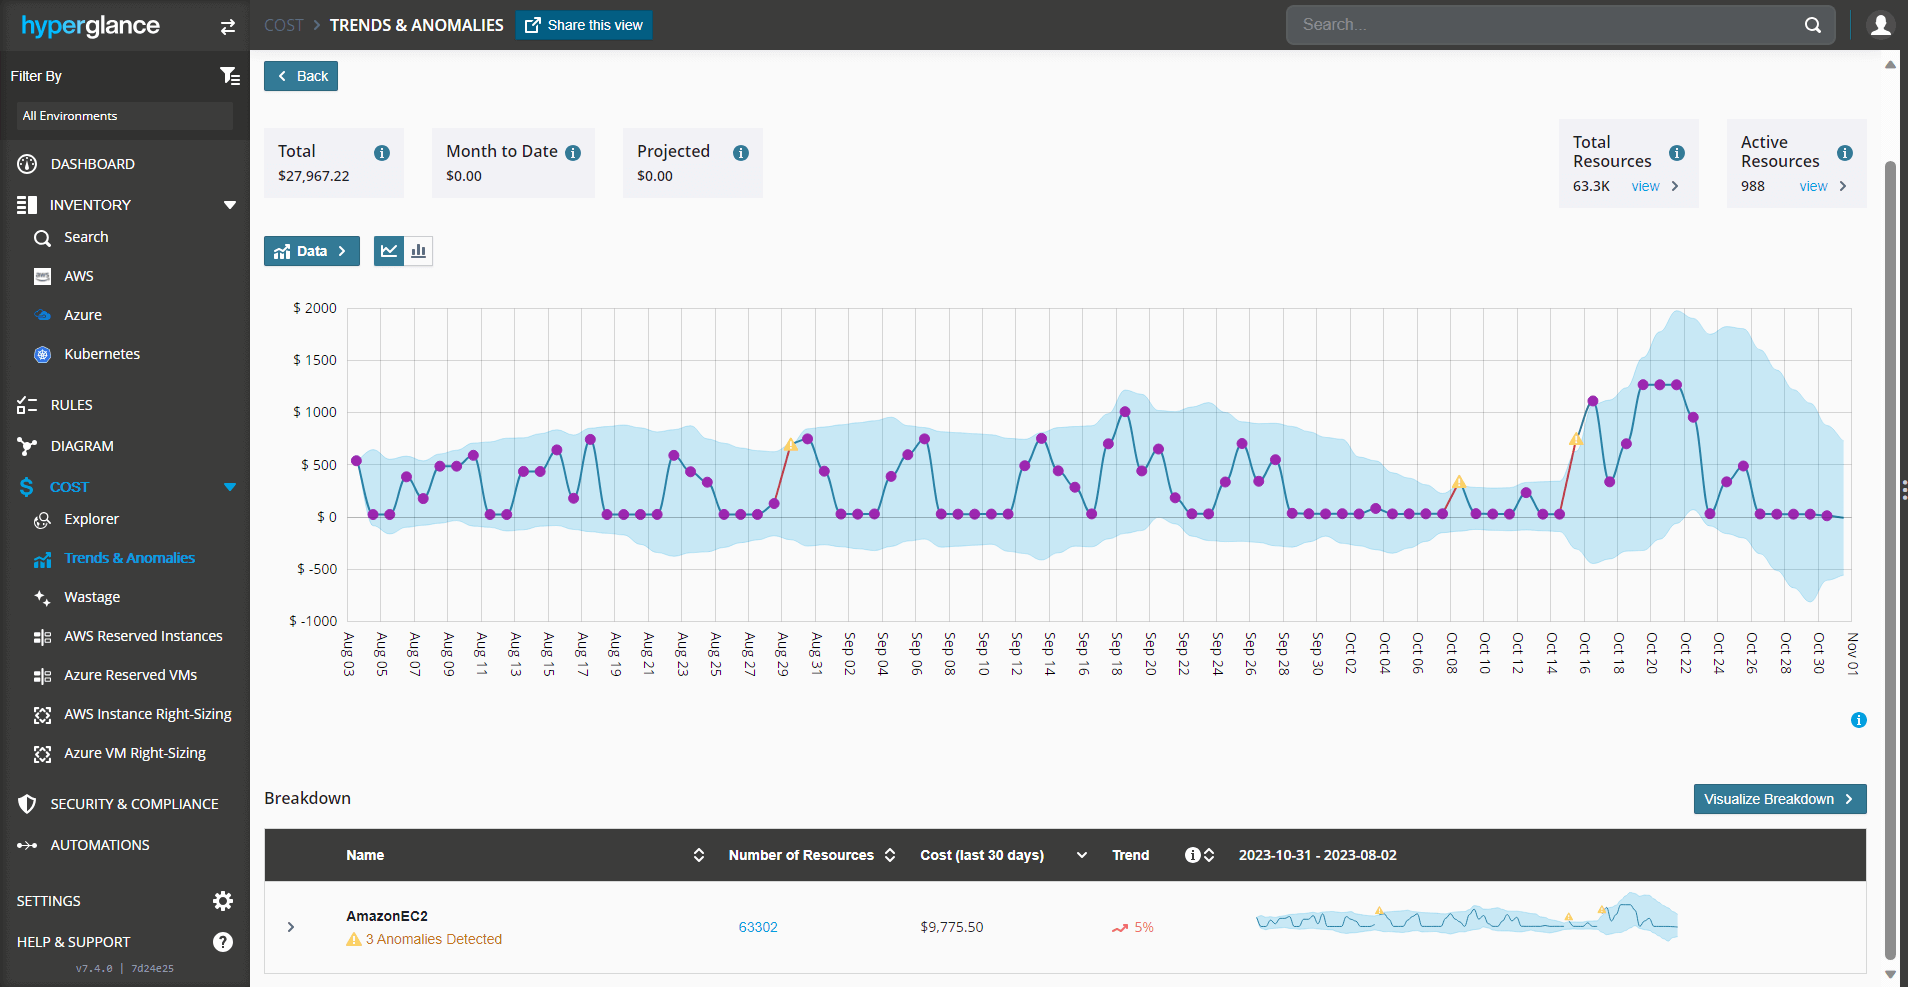Click the user profile avatar icon
This screenshot has height=987, width=1908.
(x=1880, y=25)
